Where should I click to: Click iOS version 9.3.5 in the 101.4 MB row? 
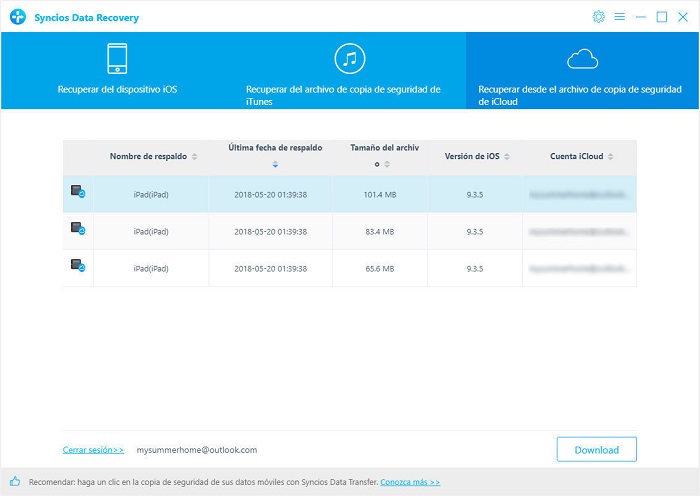point(475,195)
